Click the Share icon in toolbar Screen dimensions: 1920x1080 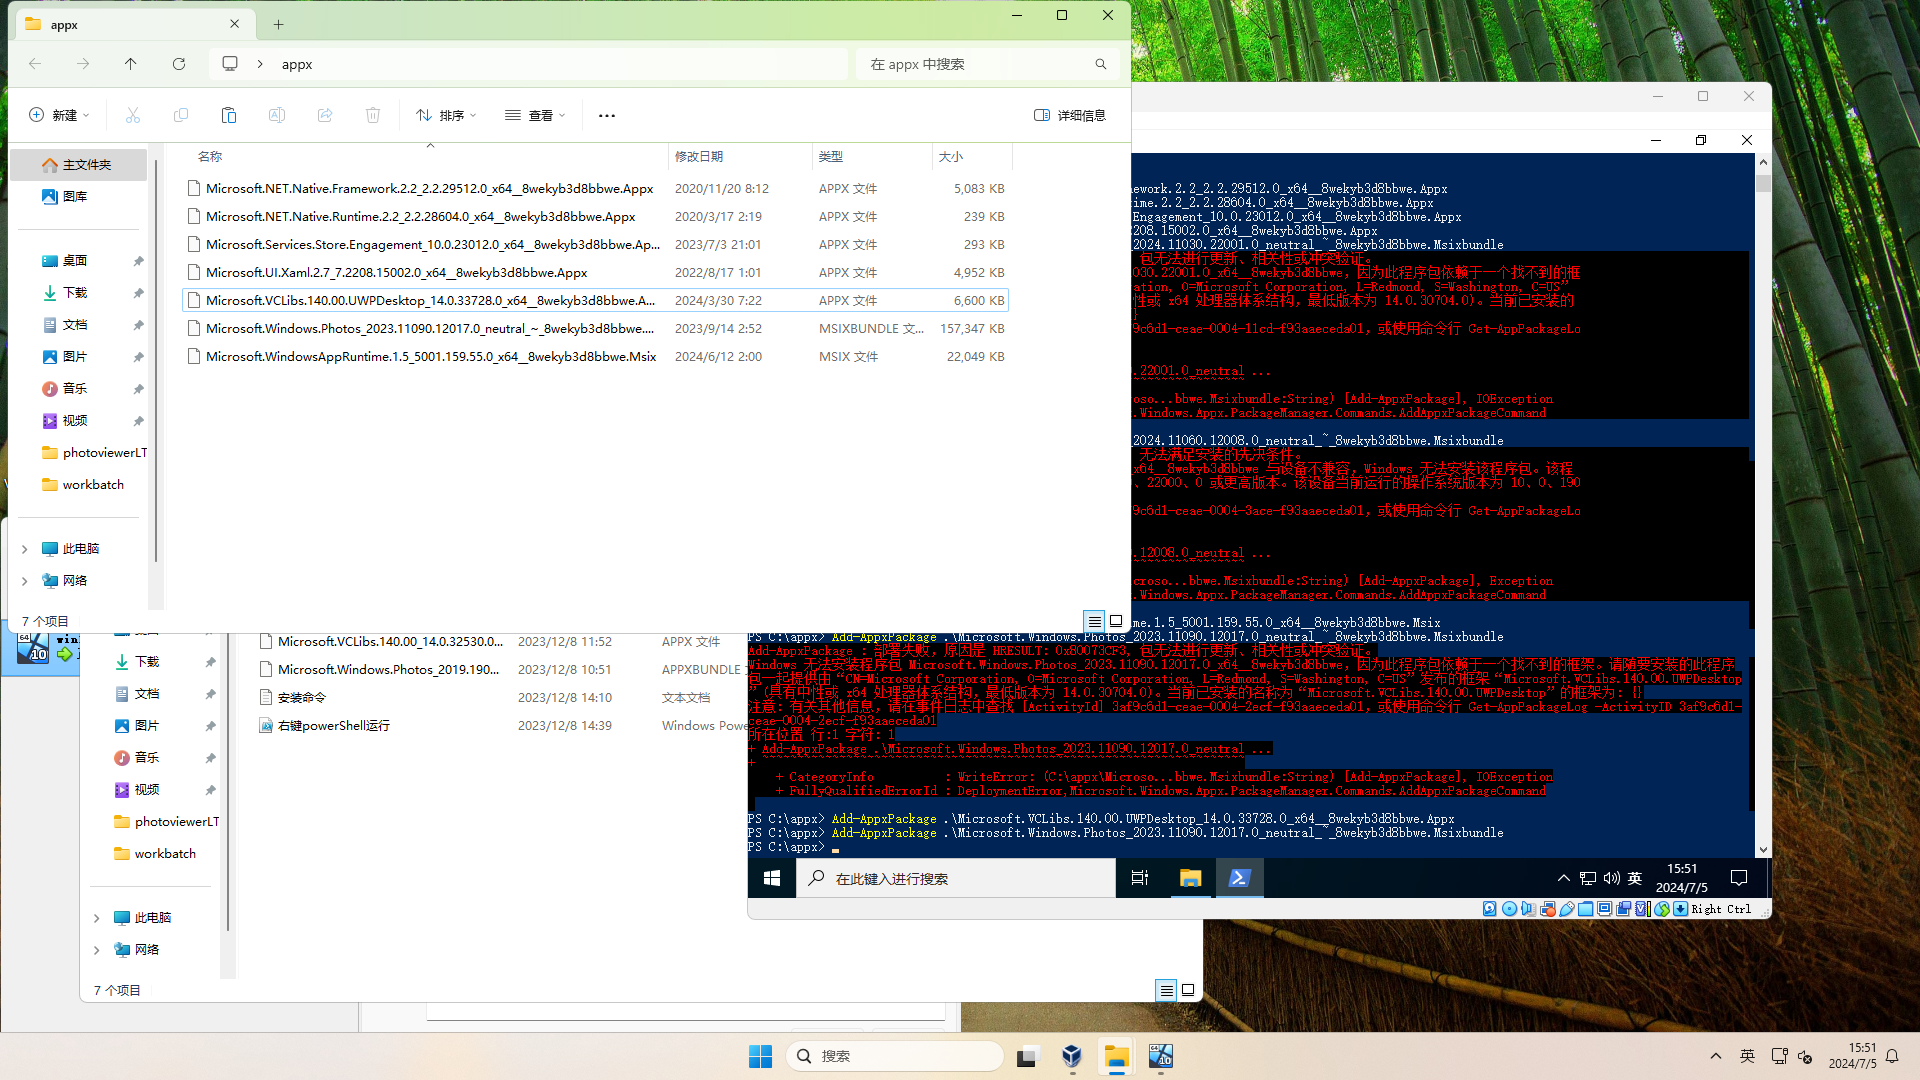click(325, 116)
